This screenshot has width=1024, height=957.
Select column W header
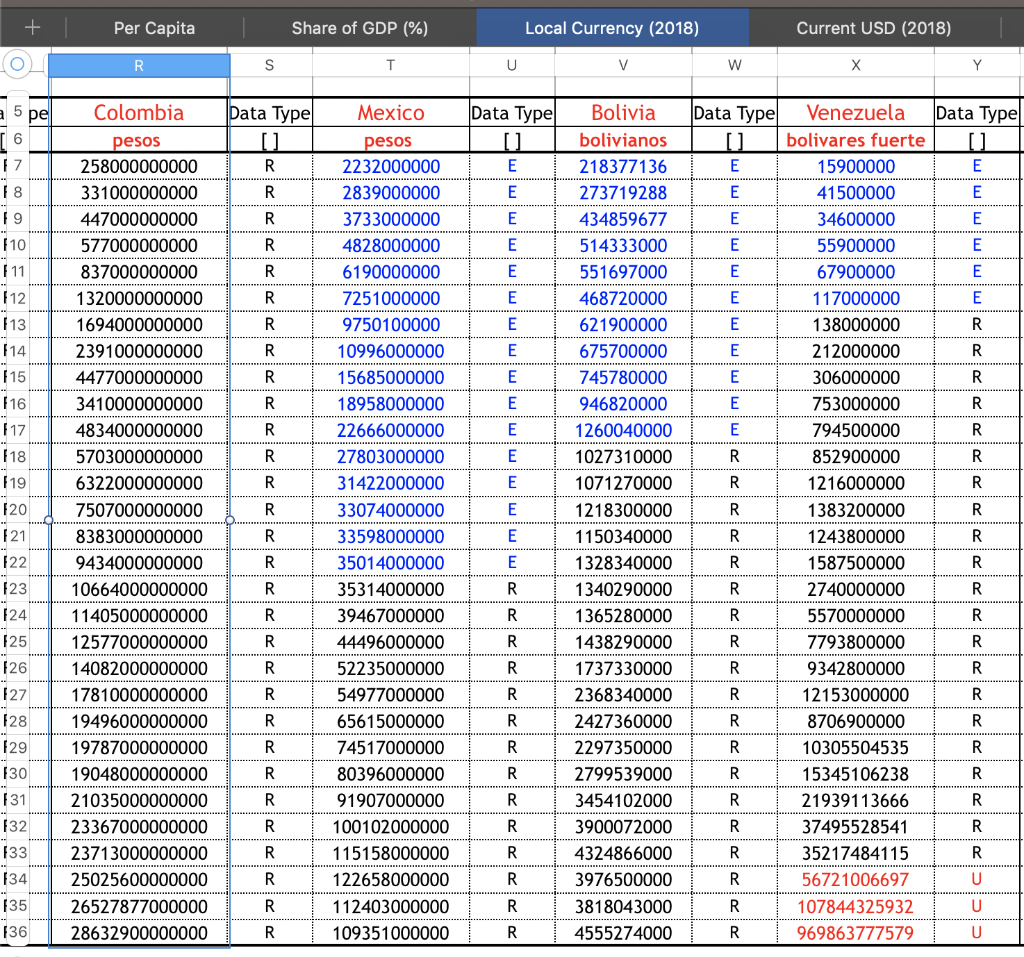(x=735, y=65)
